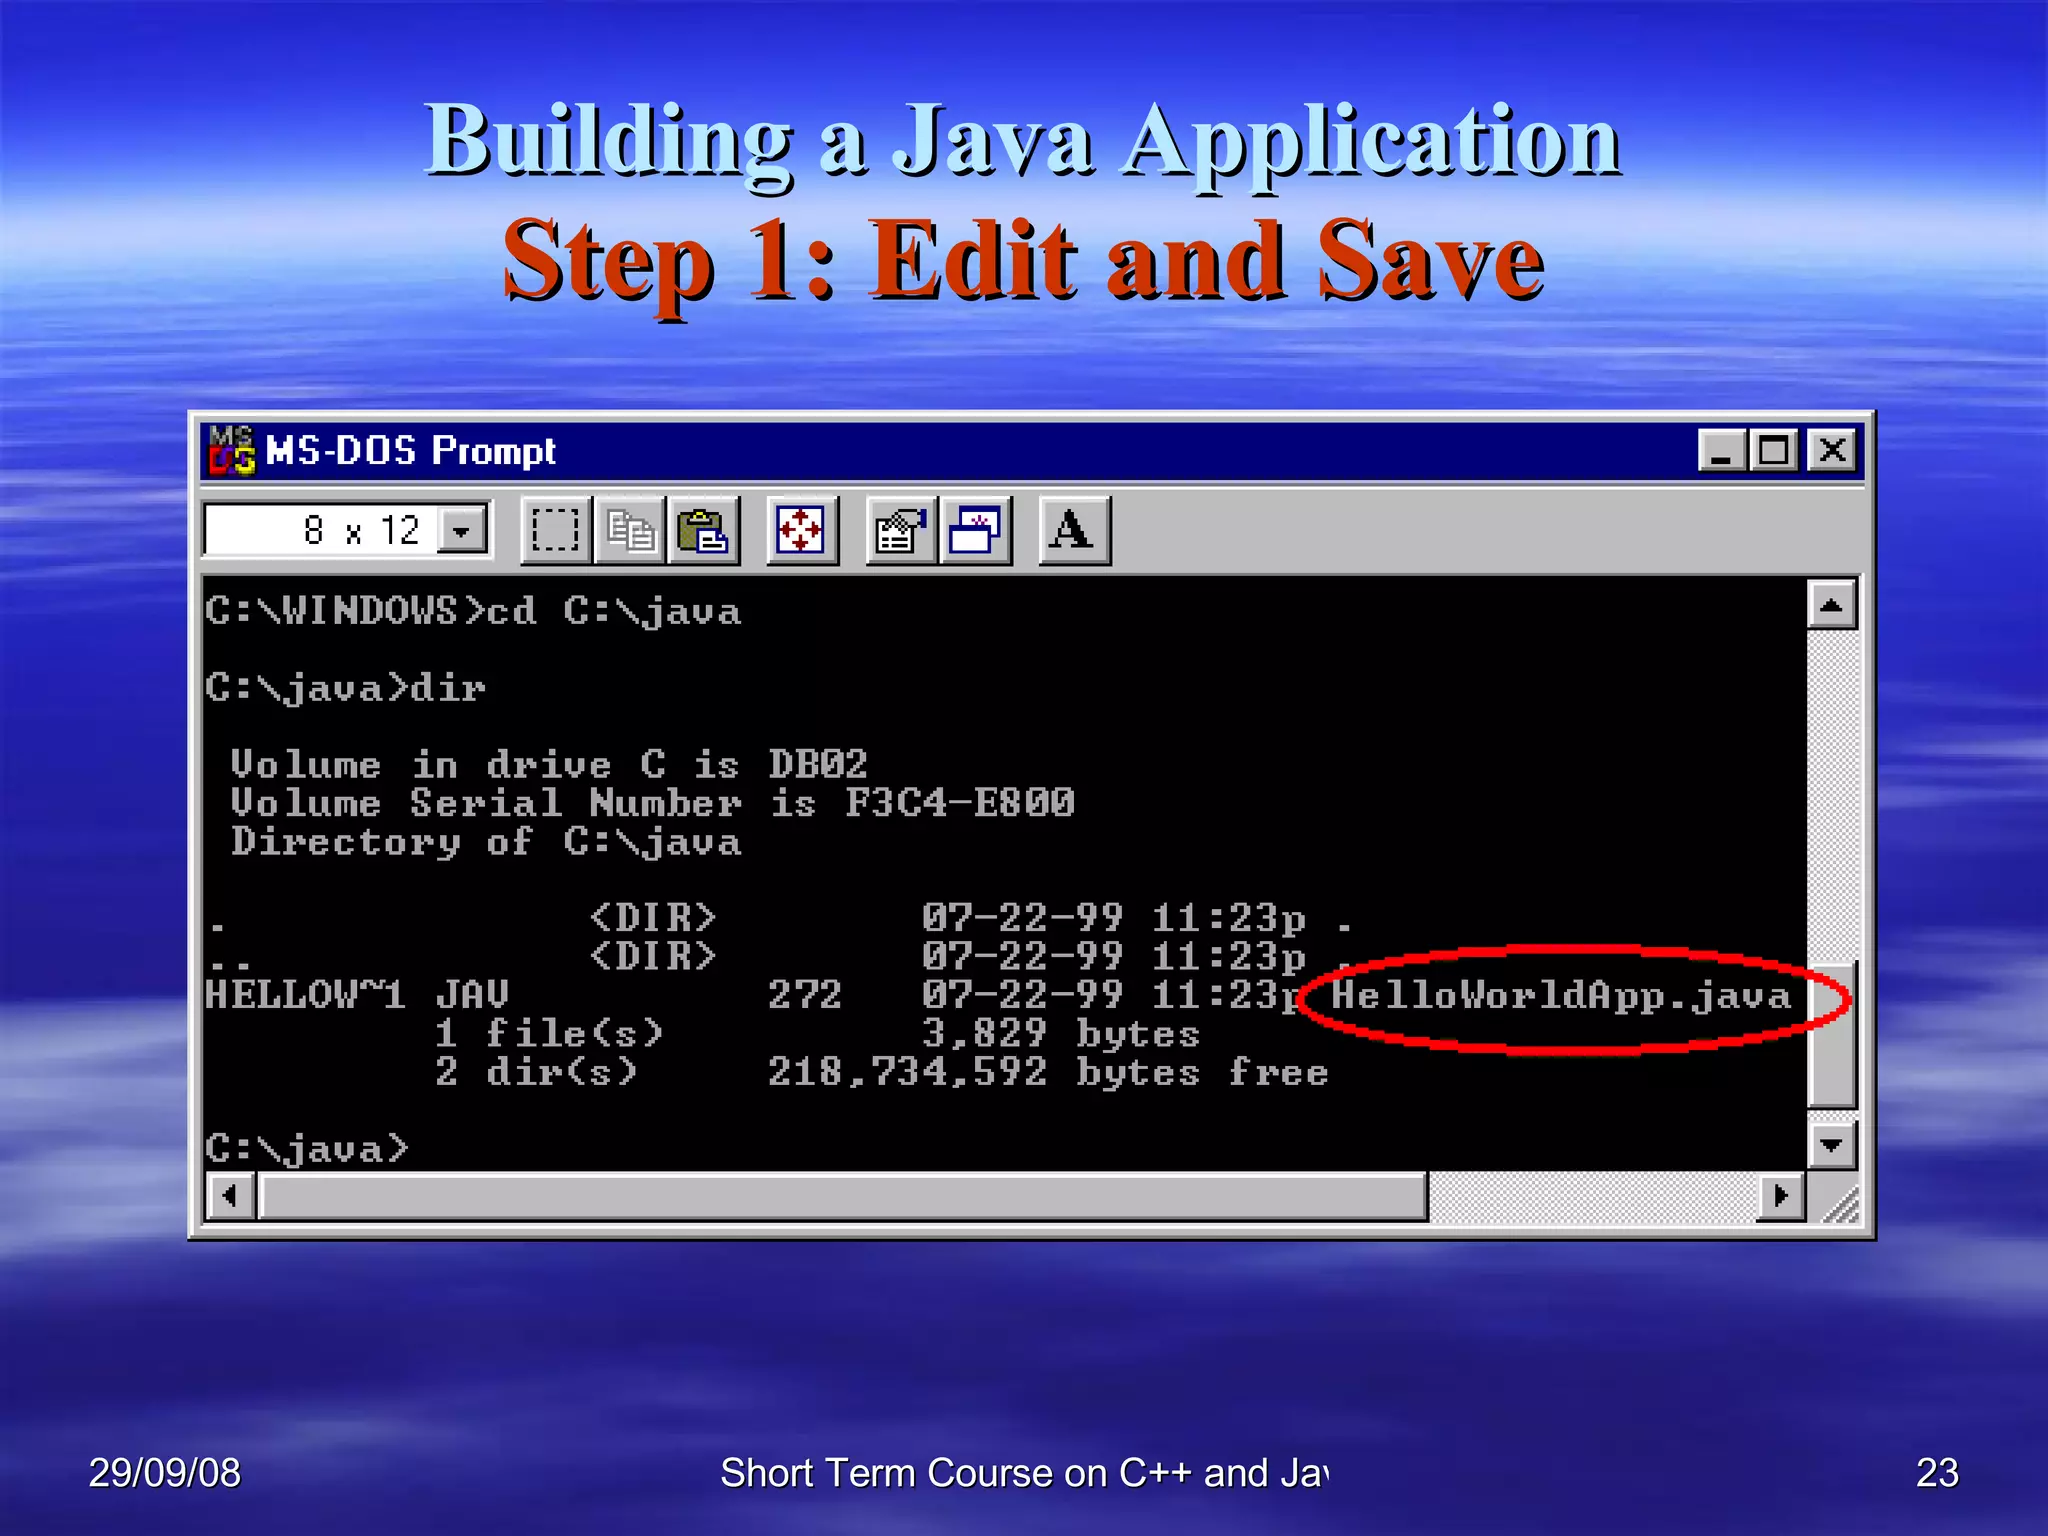Click the circled HelloWorldApp.java filename

click(1560, 996)
